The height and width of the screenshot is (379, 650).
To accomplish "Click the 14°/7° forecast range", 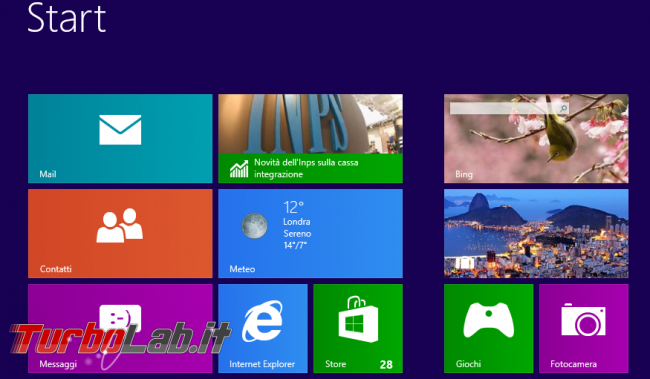I will 295,245.
